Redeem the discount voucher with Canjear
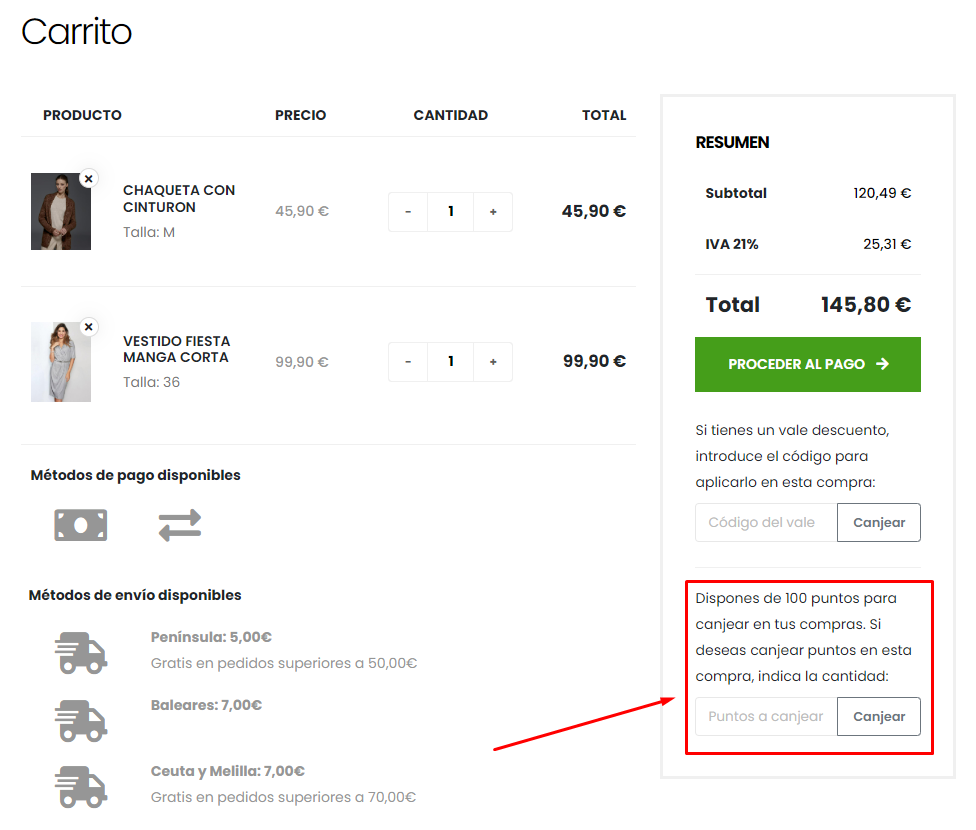The height and width of the screenshot is (830, 976). 879,523
